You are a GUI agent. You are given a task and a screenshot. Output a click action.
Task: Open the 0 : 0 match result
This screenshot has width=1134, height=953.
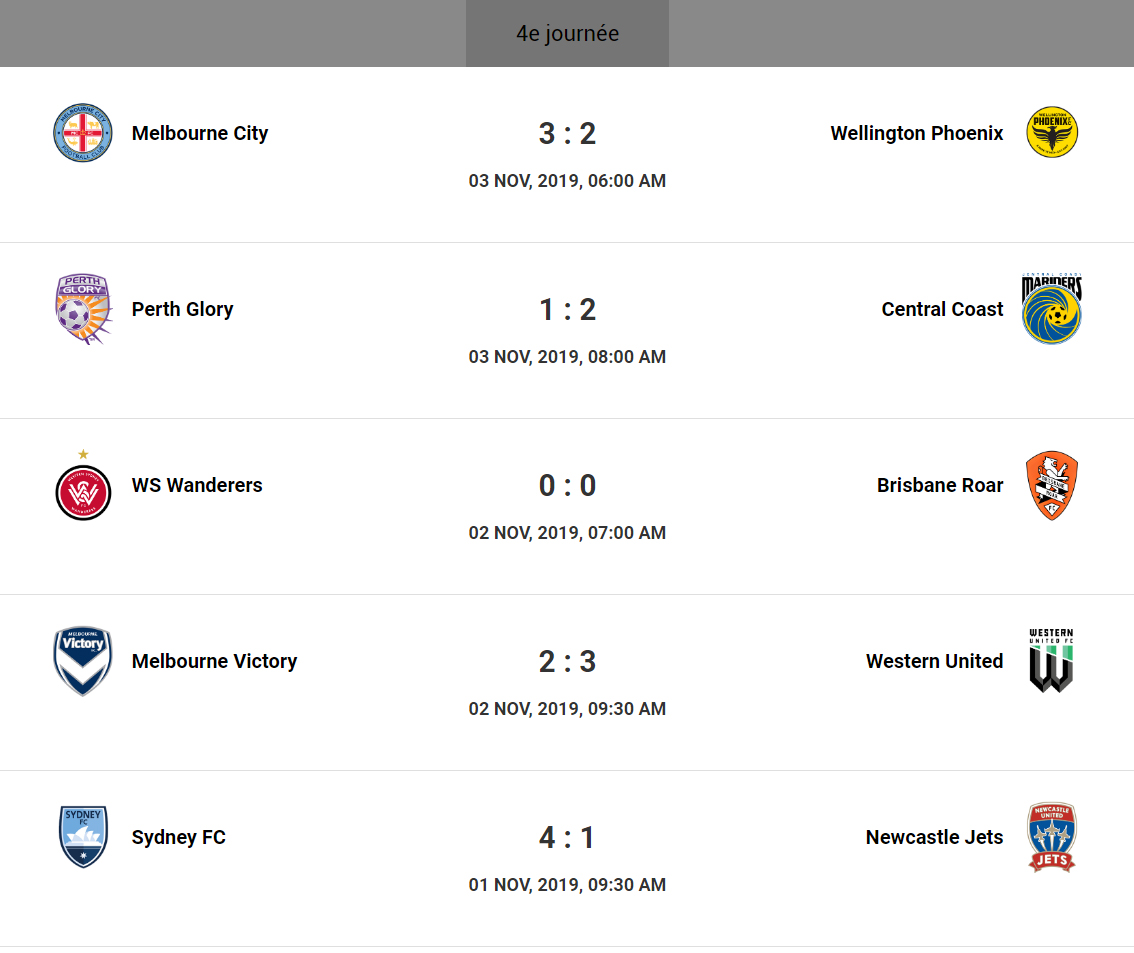click(567, 485)
